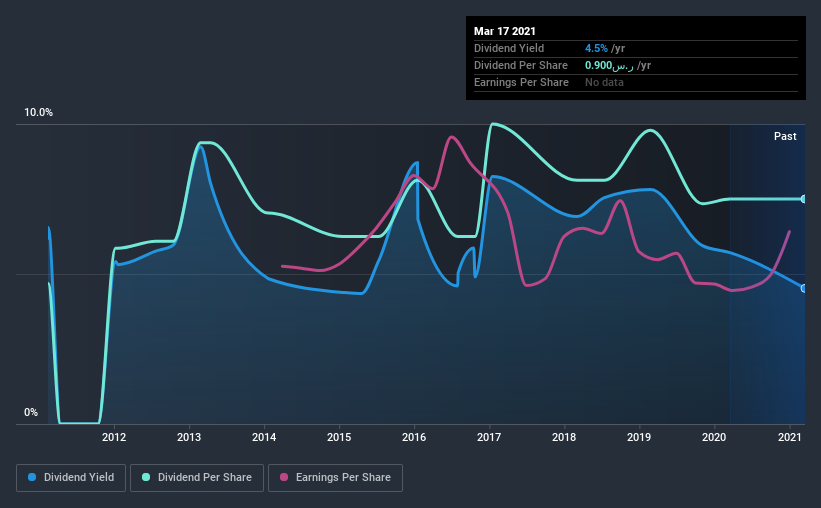Click the tooltip Earnings Per Share row label

pos(521,82)
